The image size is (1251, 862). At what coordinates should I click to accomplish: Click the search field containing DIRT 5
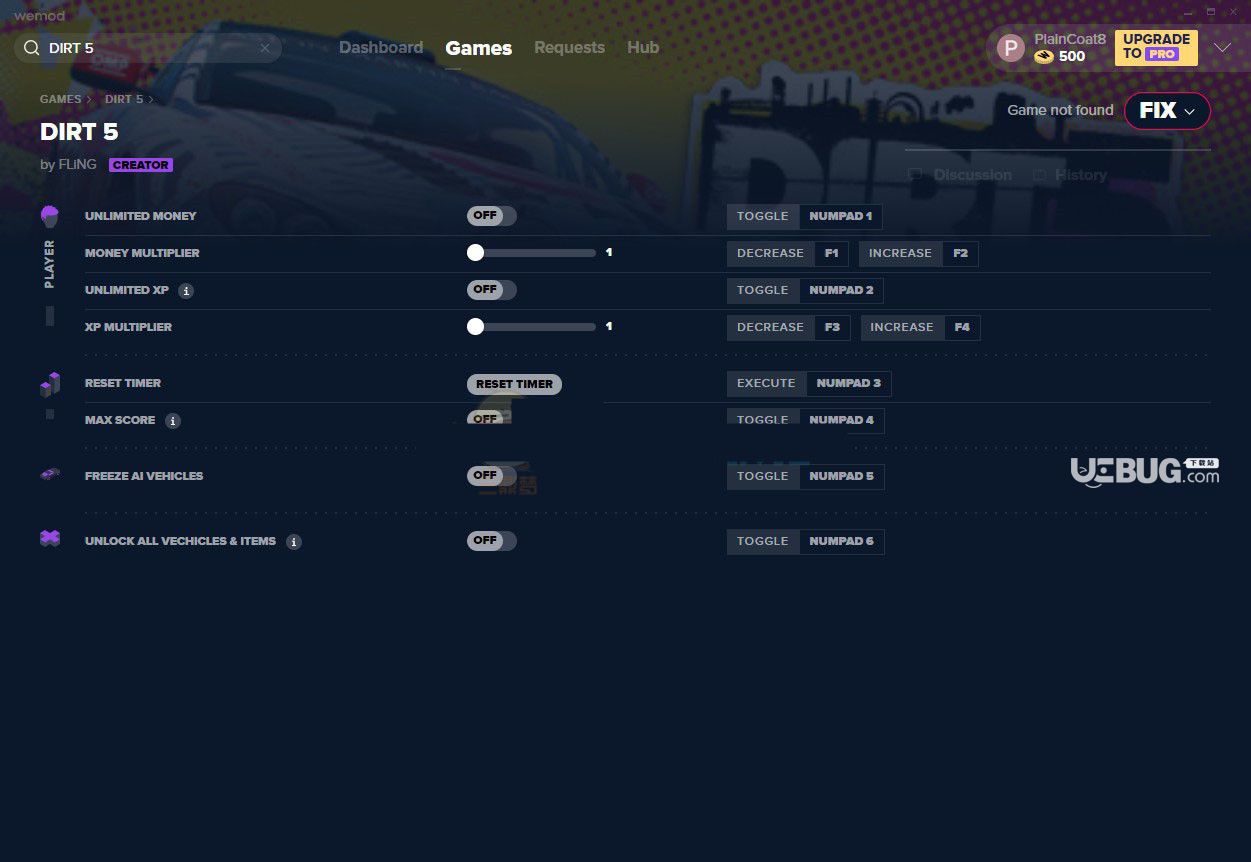(148, 48)
